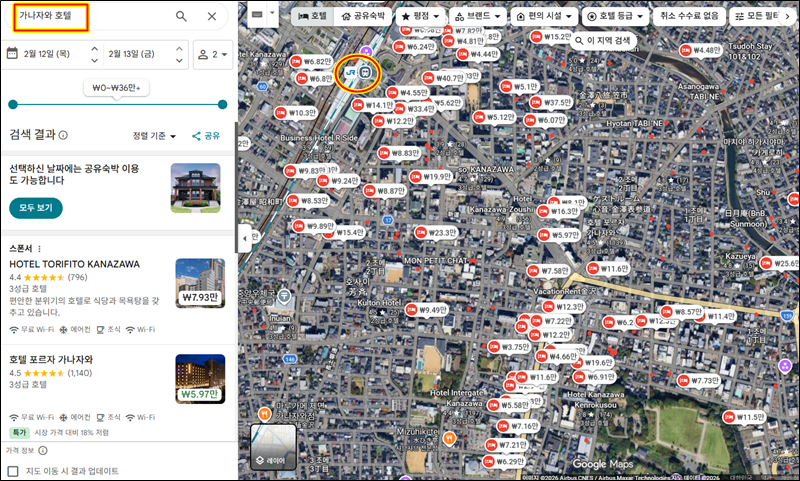Open the HOTEL TORIFITO KANAZAWA listing
The image size is (800, 481).
(x=74, y=264)
